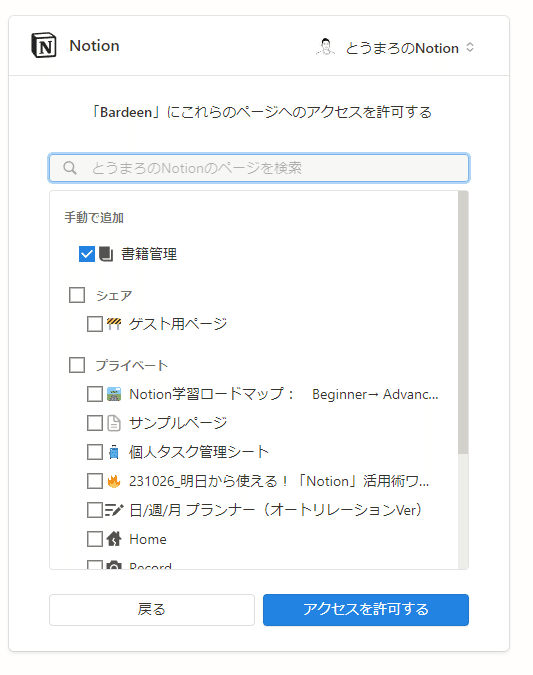
Task: Focus the とうまろのNotionのページを検索 field
Action: point(259,168)
